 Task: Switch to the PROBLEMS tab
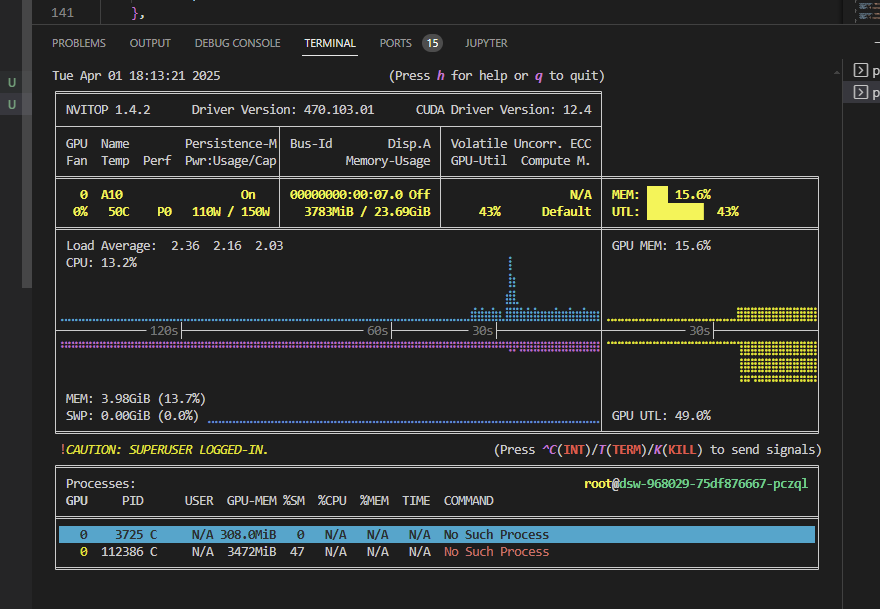[x=79, y=43]
